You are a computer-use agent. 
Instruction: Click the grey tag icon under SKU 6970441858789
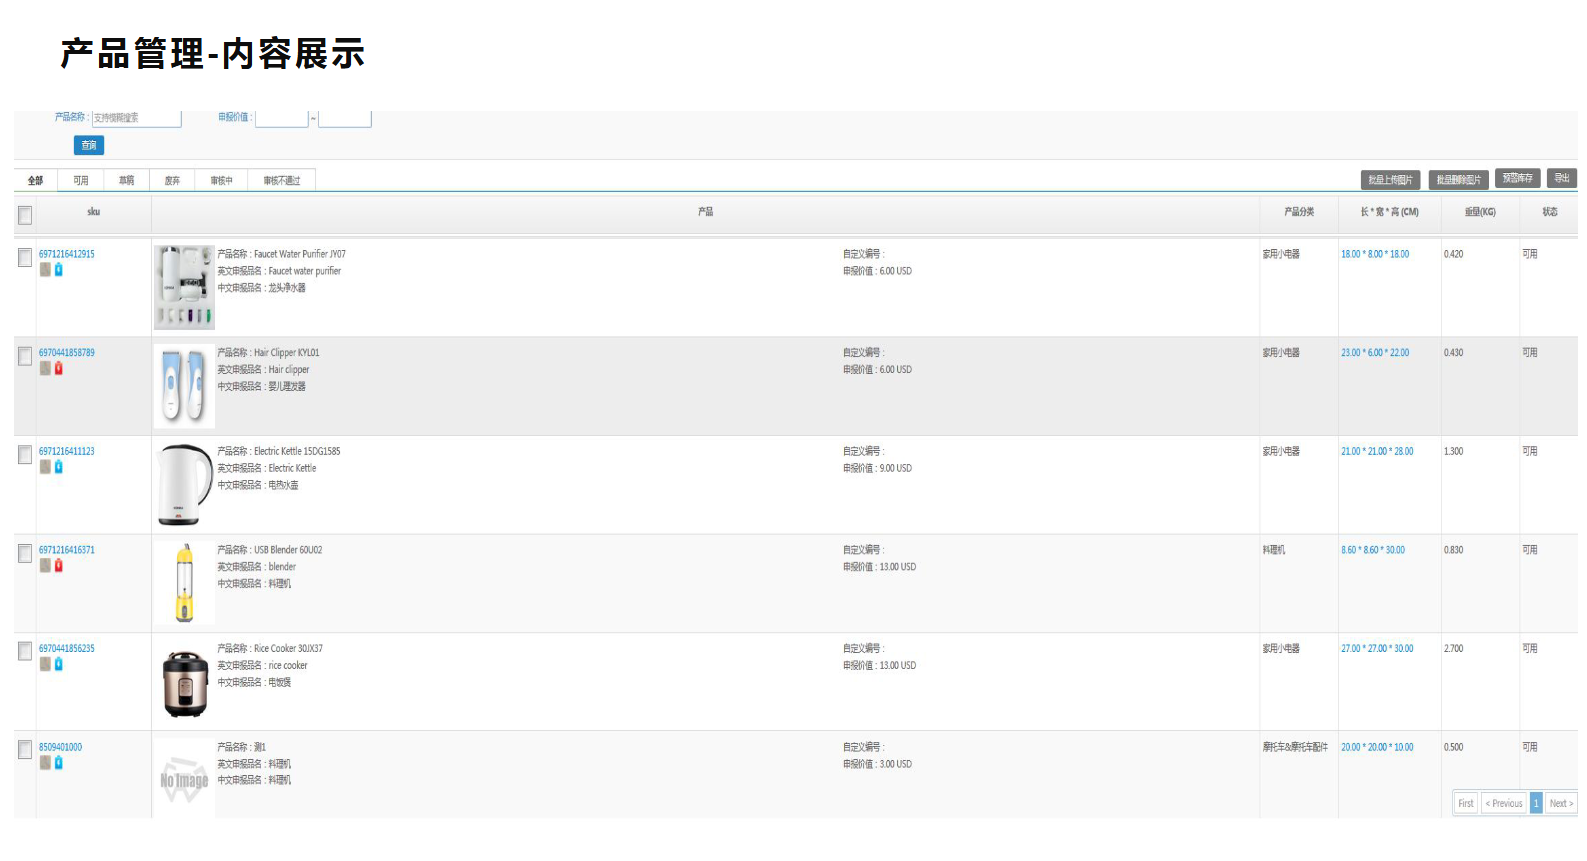point(45,369)
